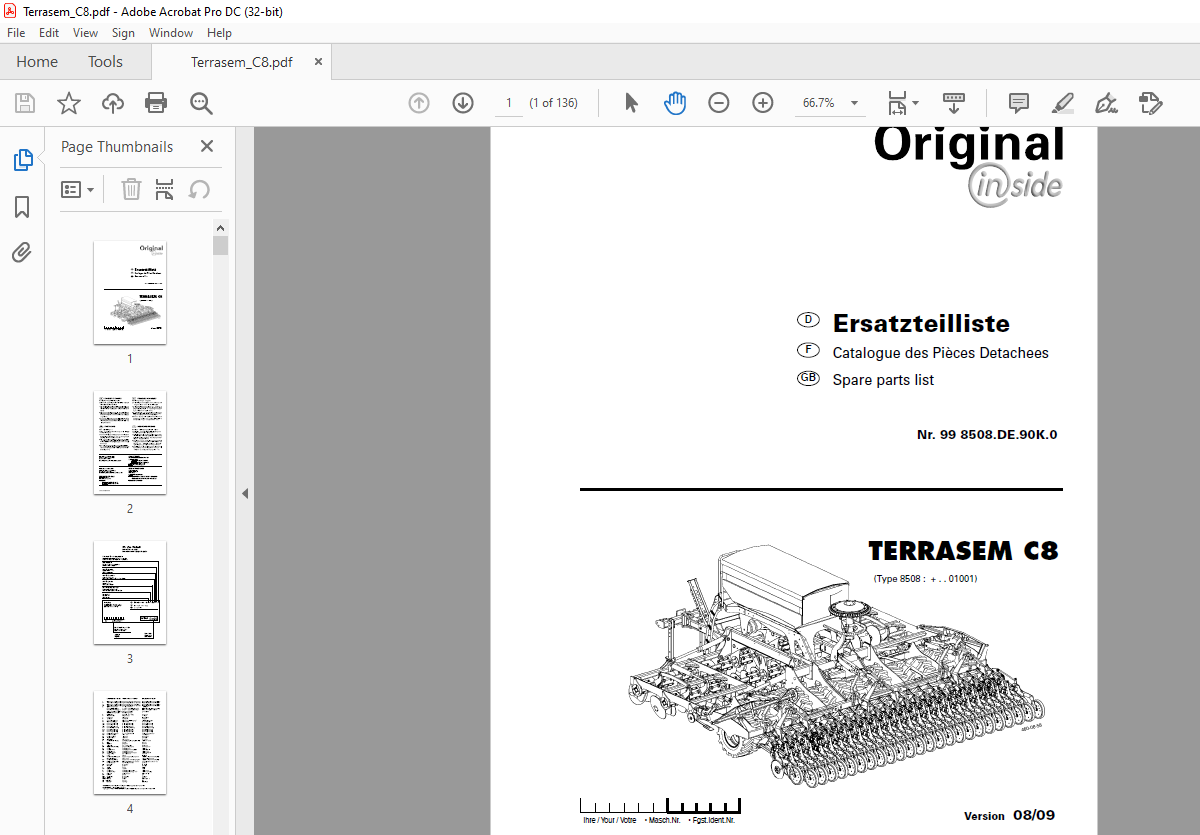The width and height of the screenshot is (1200, 835).
Task: Click the 66.7% zoom value field
Action: pos(818,103)
